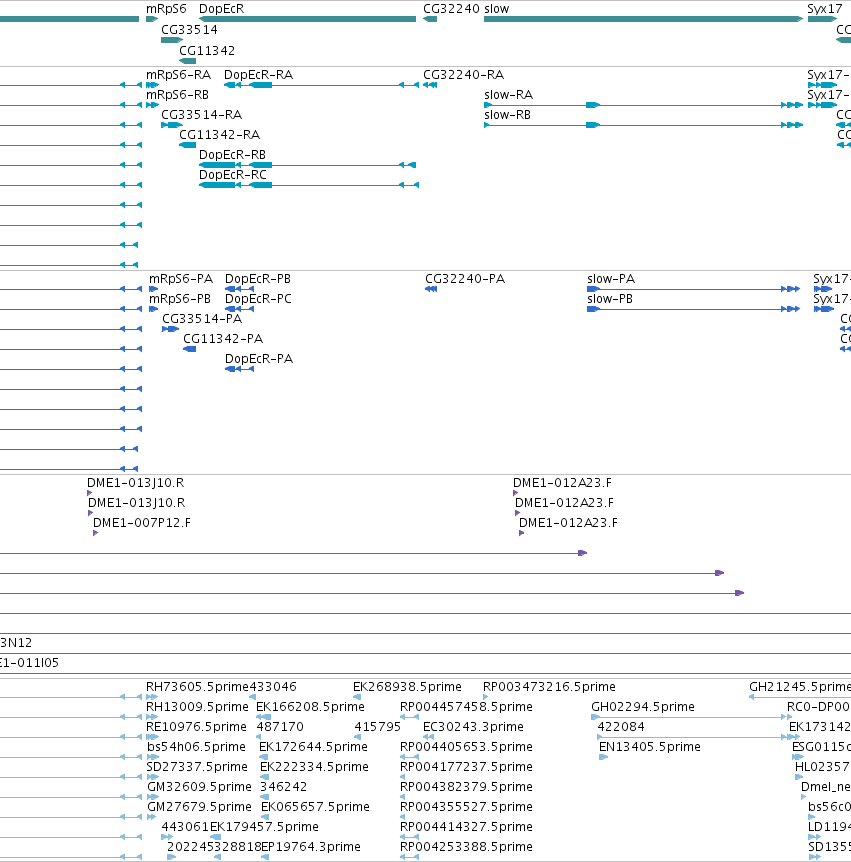
Task: Click the DopEcR-PA protein label
Action: [259, 359]
